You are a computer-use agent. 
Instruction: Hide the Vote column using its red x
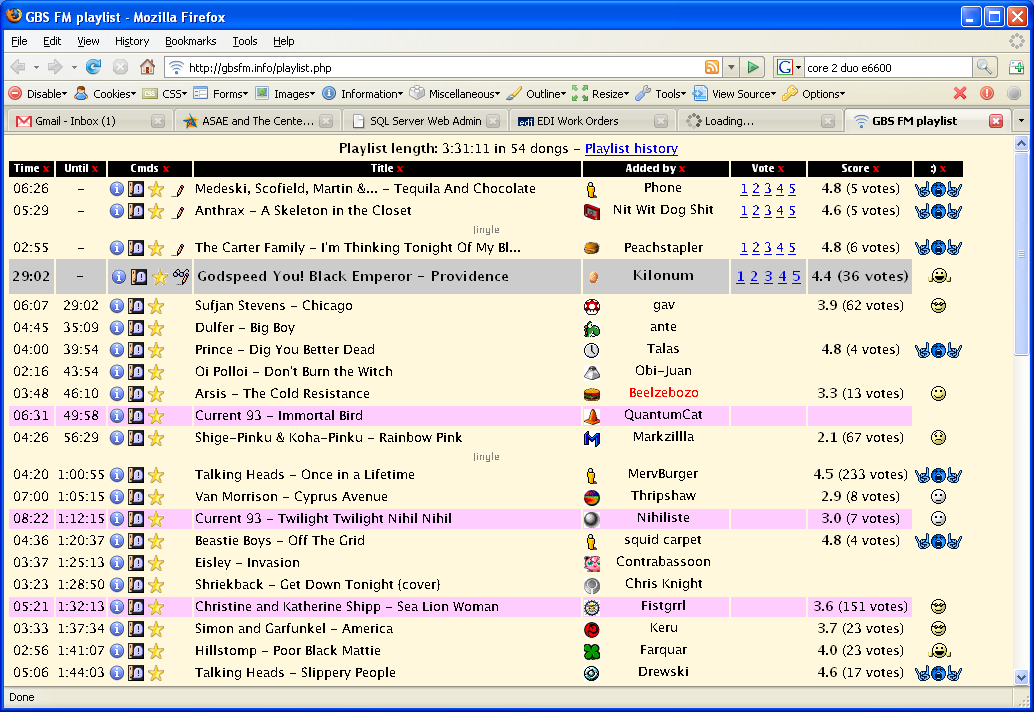(781, 169)
